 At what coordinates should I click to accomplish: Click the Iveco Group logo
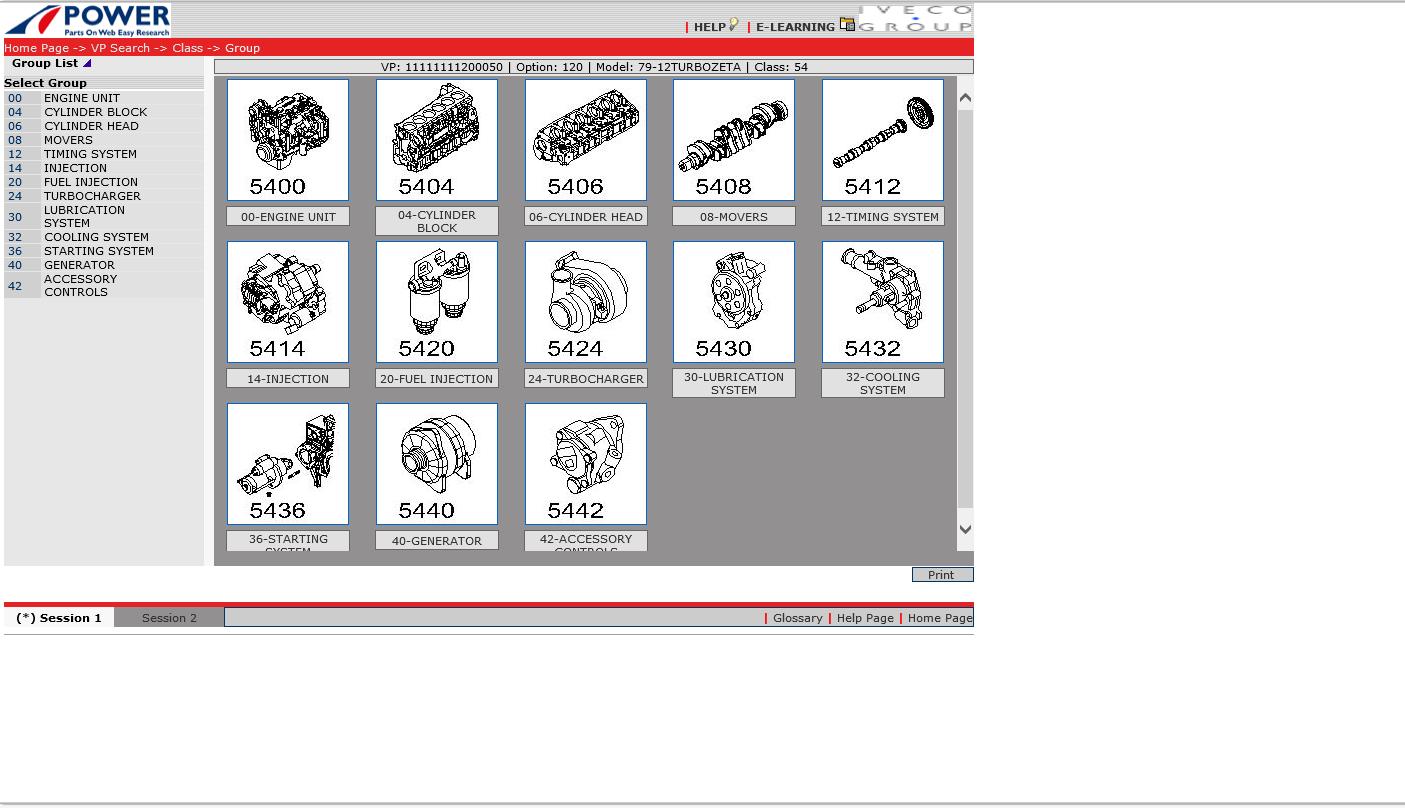[915, 19]
